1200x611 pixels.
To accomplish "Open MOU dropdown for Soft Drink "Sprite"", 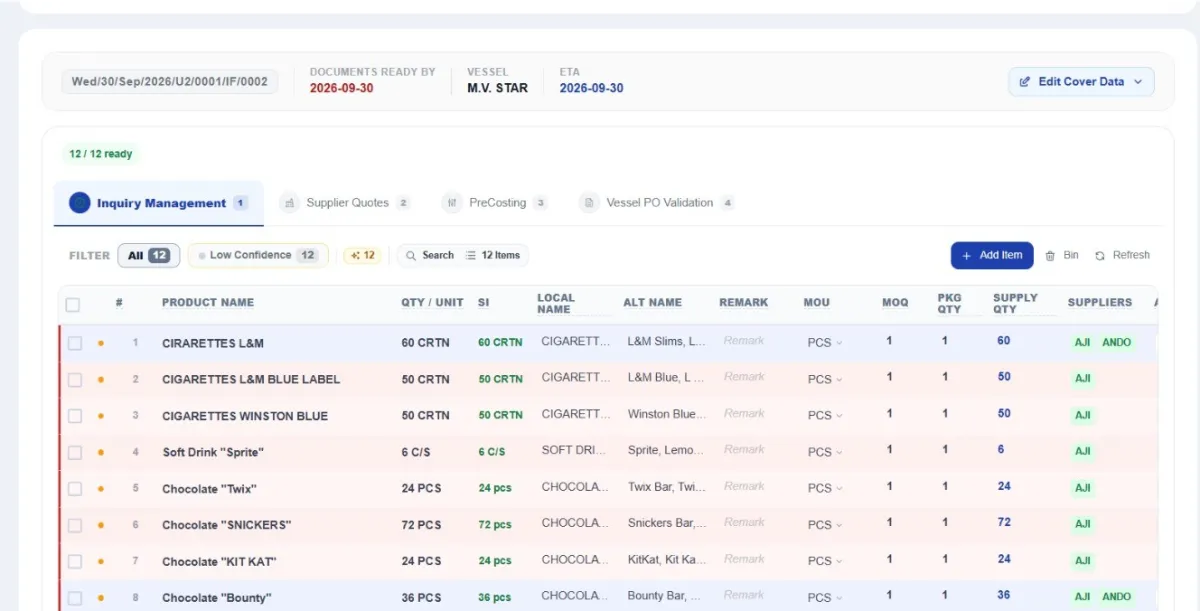I will 825,452.
